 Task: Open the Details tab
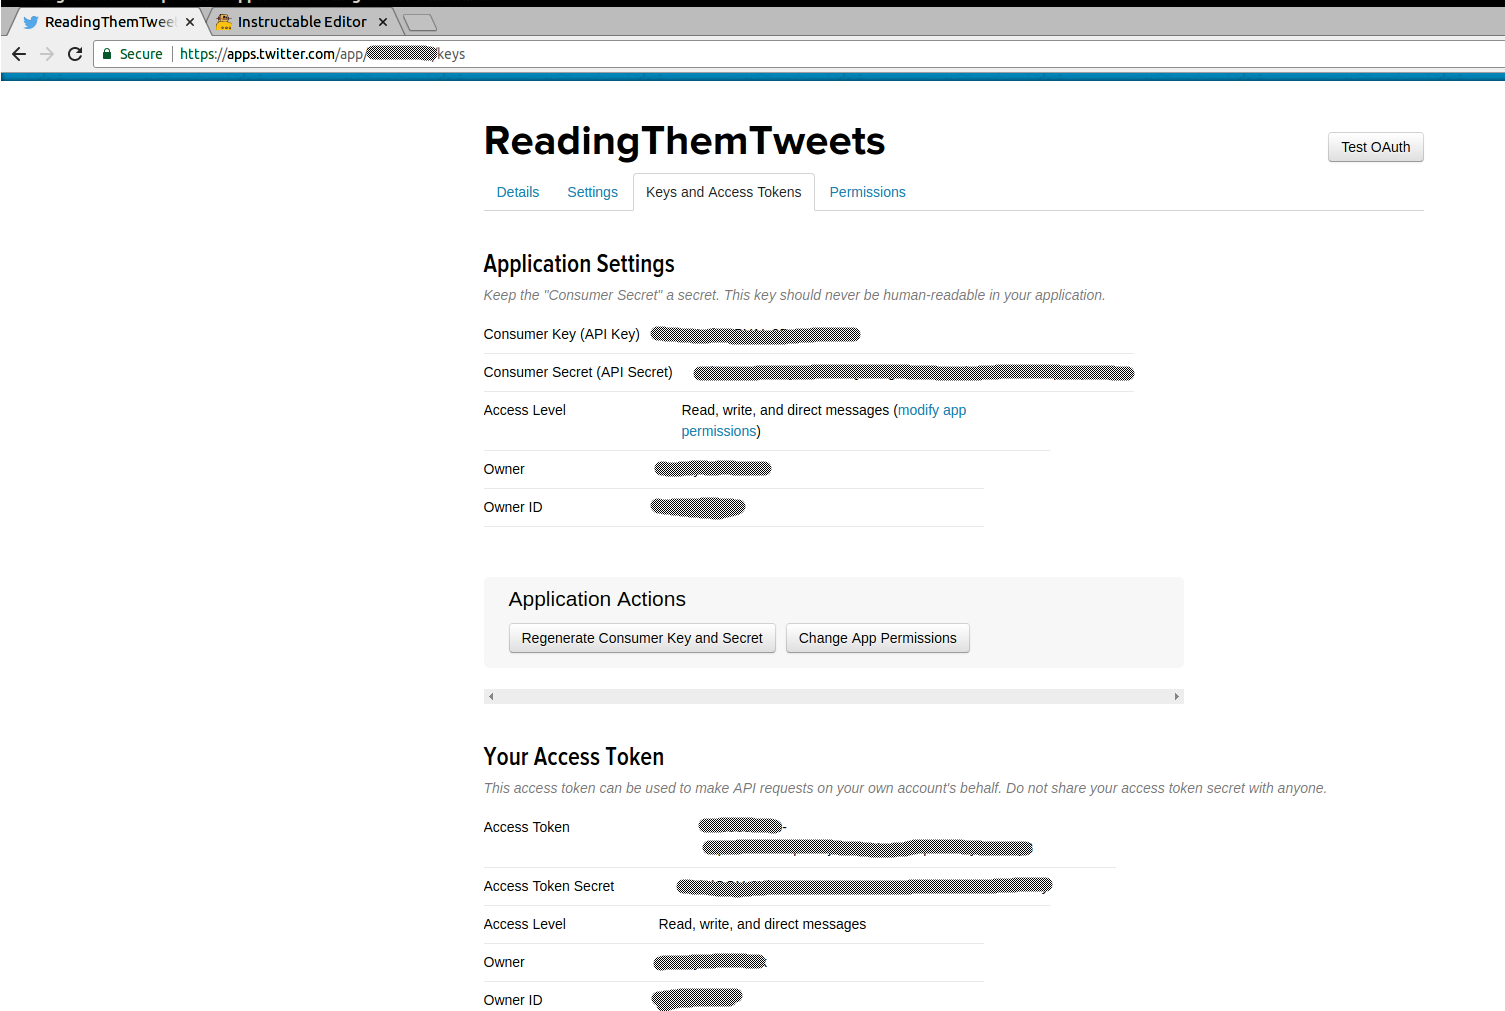[x=518, y=192]
